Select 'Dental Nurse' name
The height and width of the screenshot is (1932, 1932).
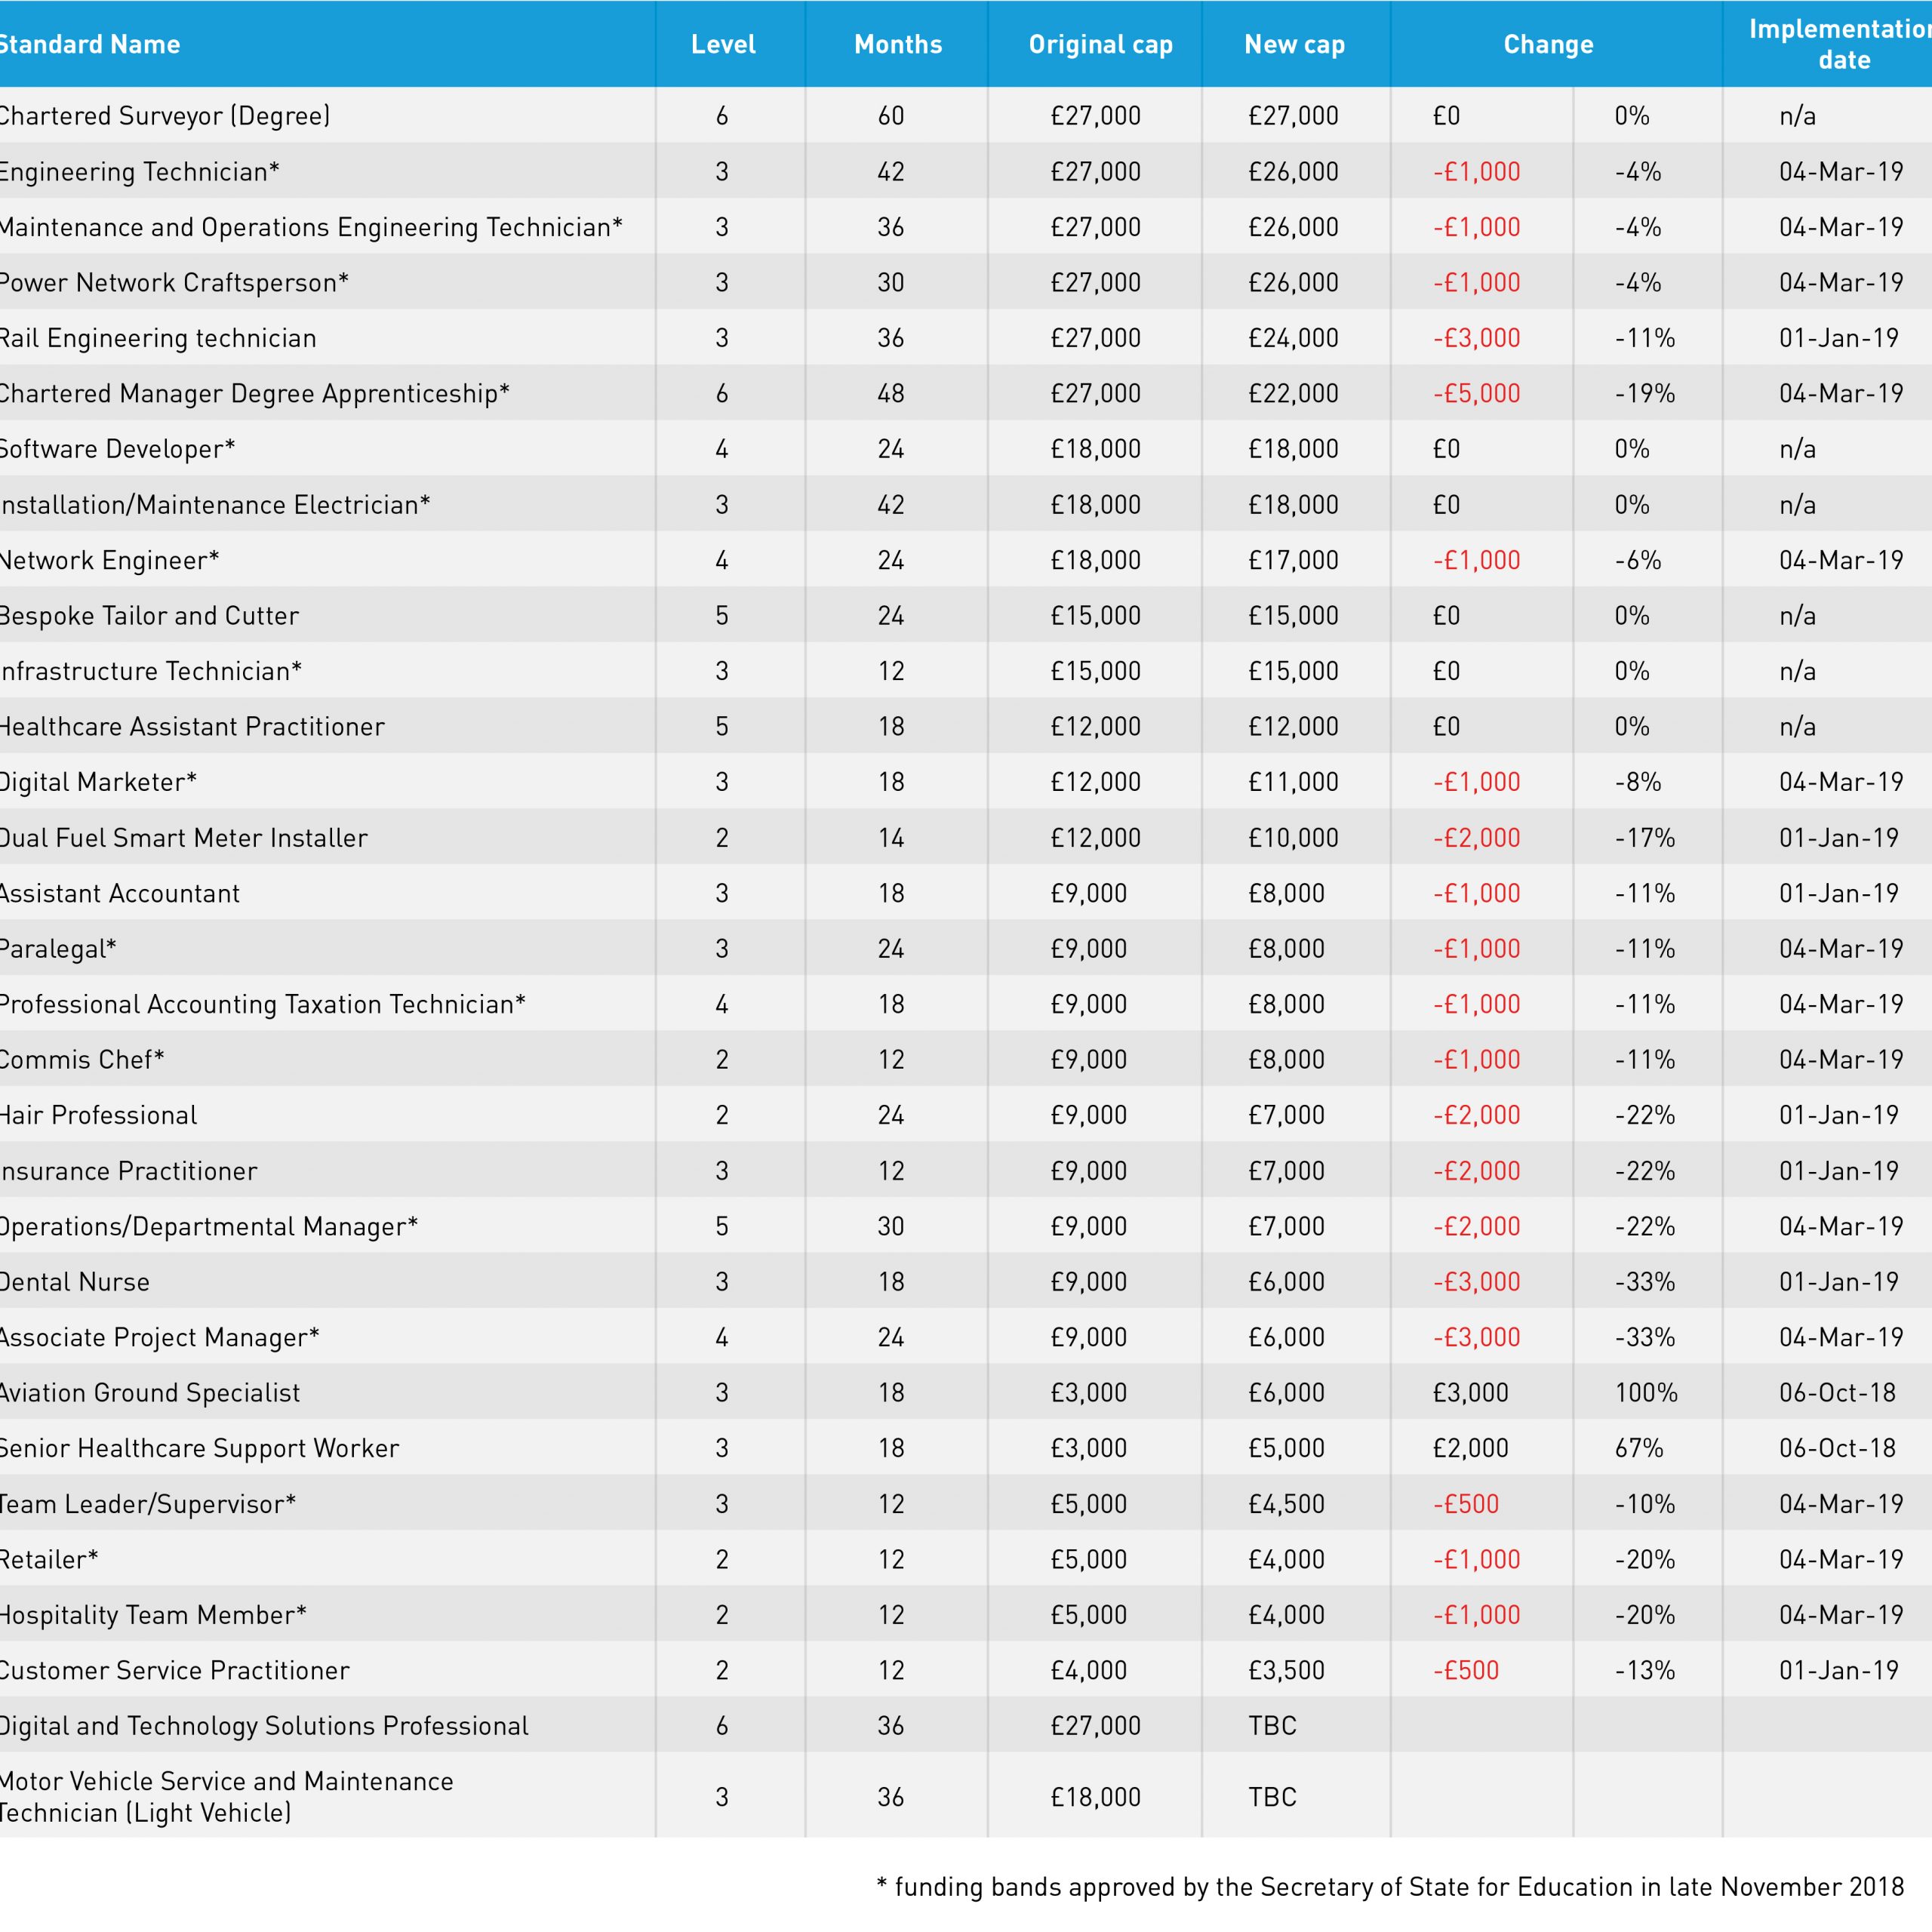click(x=74, y=1282)
